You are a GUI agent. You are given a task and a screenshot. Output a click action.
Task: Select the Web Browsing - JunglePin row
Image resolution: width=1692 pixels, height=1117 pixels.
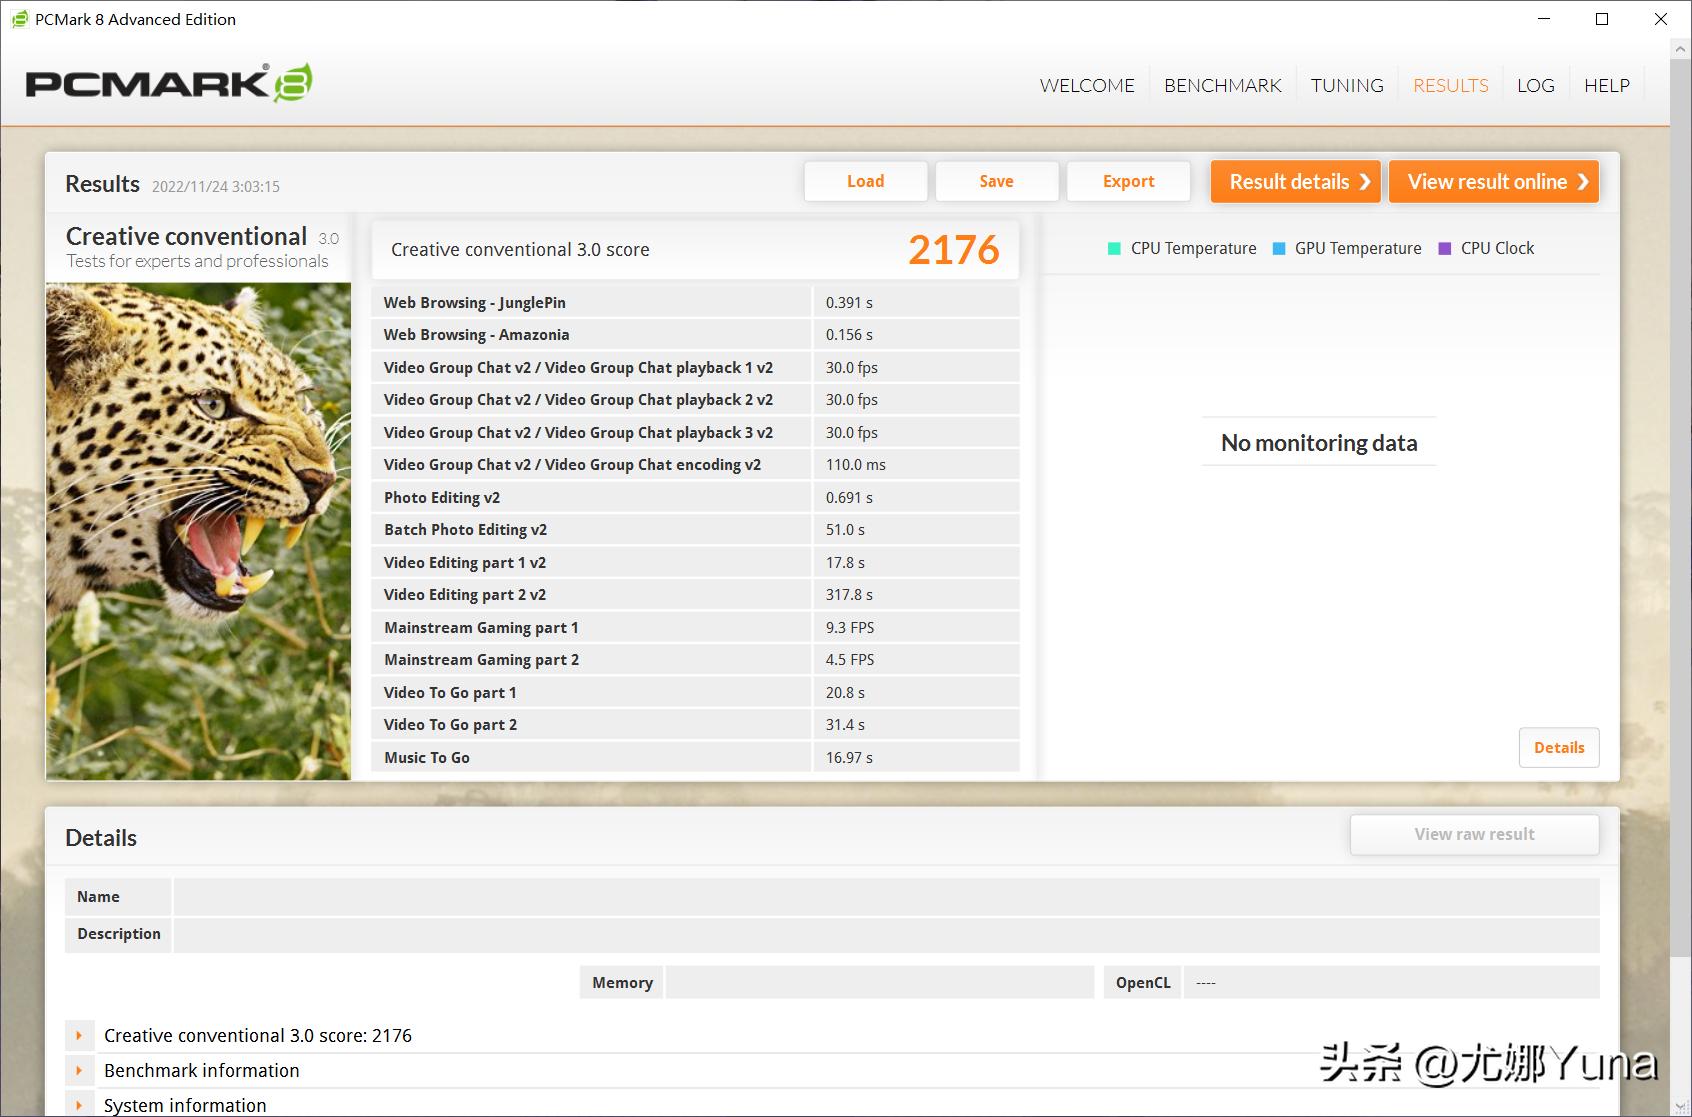[696, 302]
